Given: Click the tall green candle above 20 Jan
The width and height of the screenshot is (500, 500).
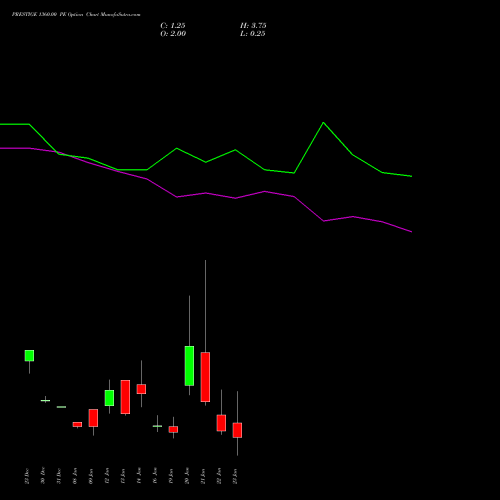Looking at the screenshot, I should pyautogui.click(x=189, y=366).
